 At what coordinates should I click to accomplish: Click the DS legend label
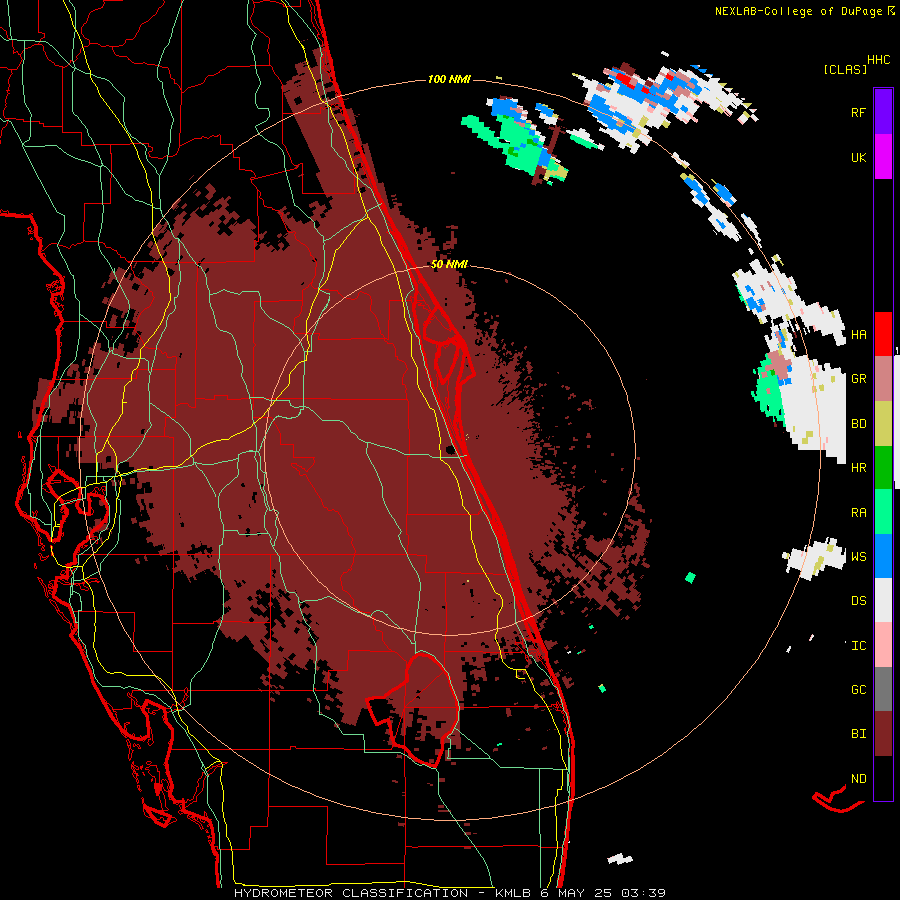click(858, 600)
